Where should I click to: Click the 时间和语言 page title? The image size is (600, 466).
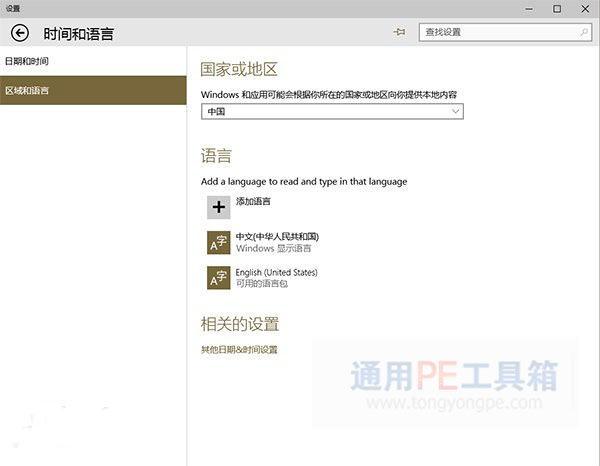click(78, 34)
